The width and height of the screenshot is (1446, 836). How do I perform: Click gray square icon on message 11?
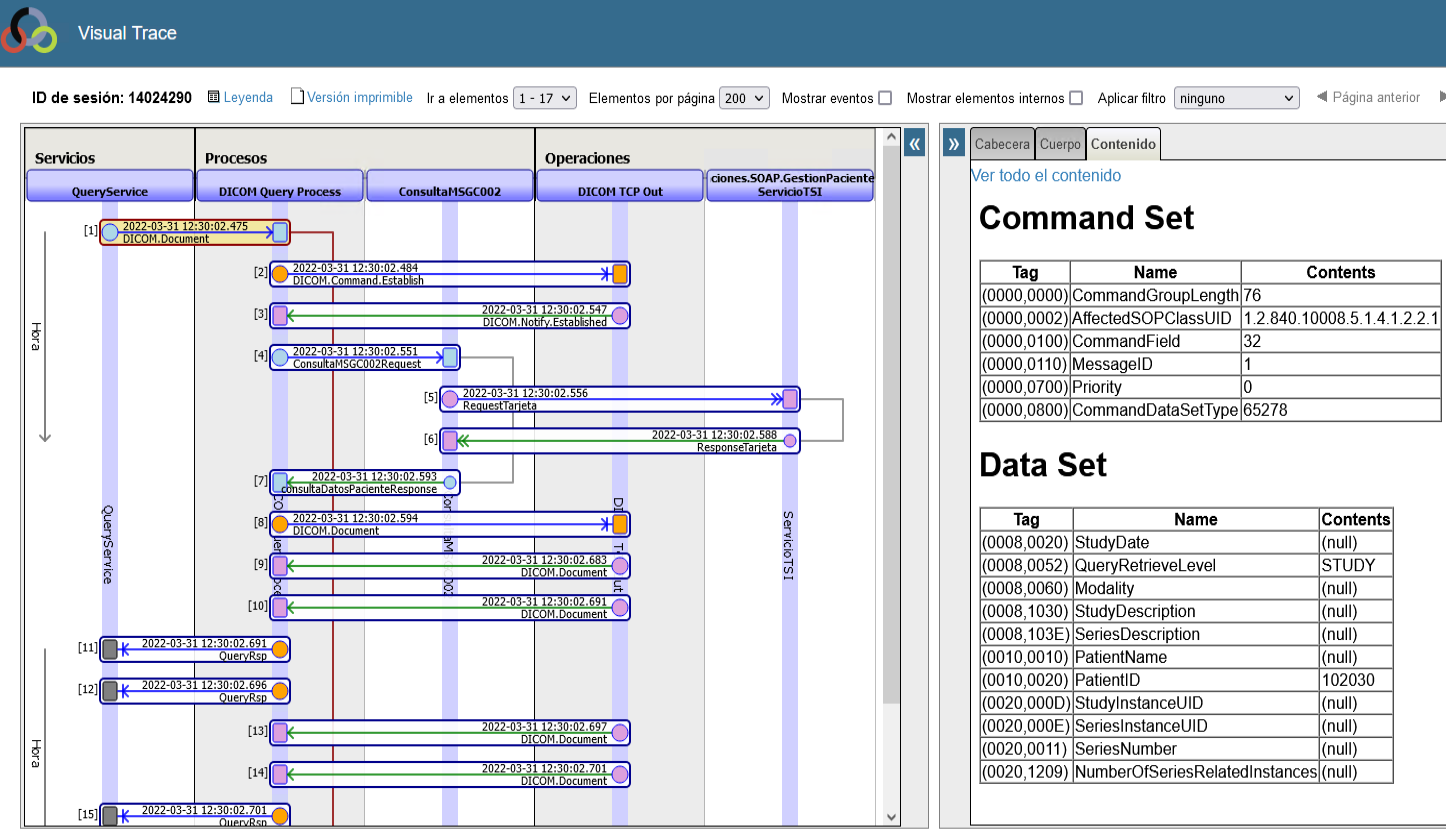click(110, 649)
